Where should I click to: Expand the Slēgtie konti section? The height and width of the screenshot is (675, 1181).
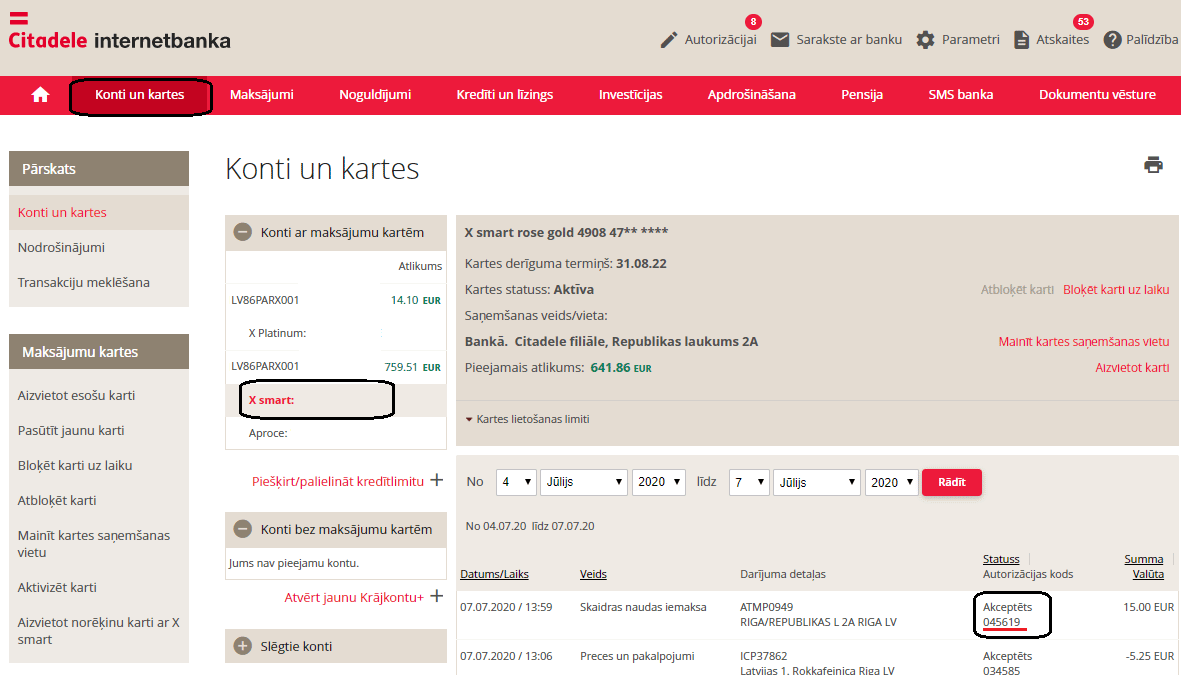click(x=242, y=646)
